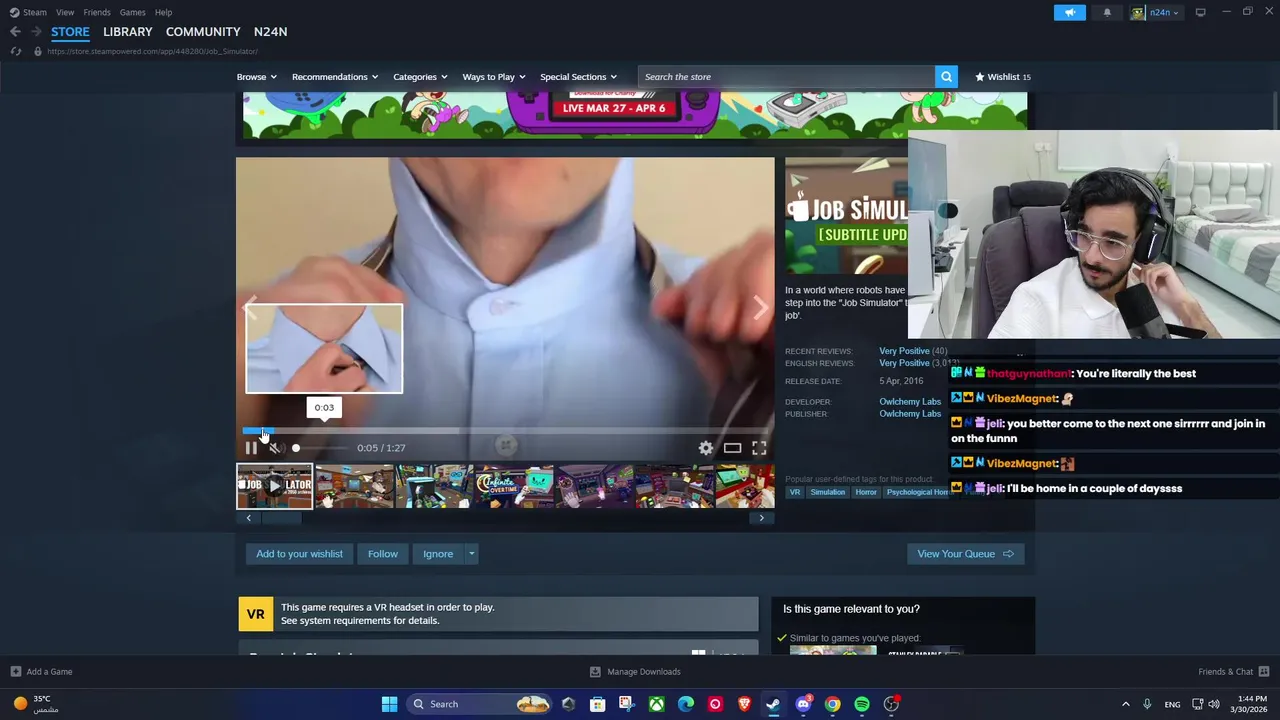
Task: Switch to the COMMUNITY tab
Action: pyautogui.click(x=203, y=32)
